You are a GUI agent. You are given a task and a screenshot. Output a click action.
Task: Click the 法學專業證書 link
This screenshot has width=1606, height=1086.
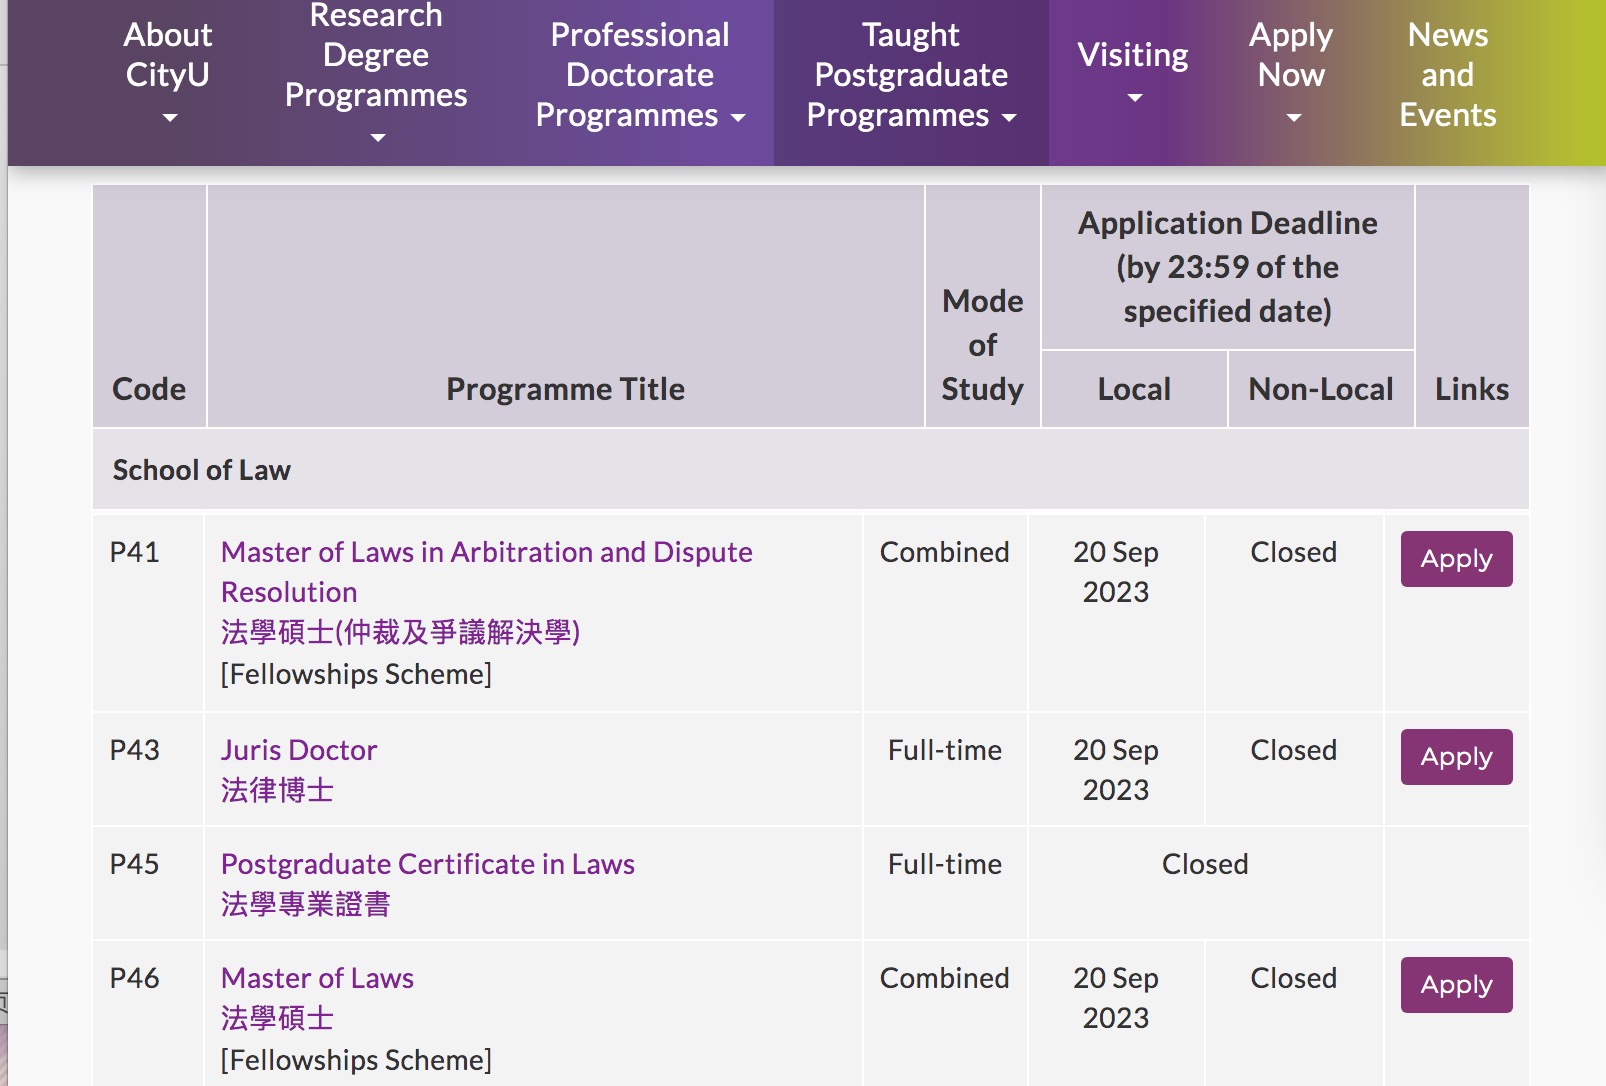click(x=305, y=904)
